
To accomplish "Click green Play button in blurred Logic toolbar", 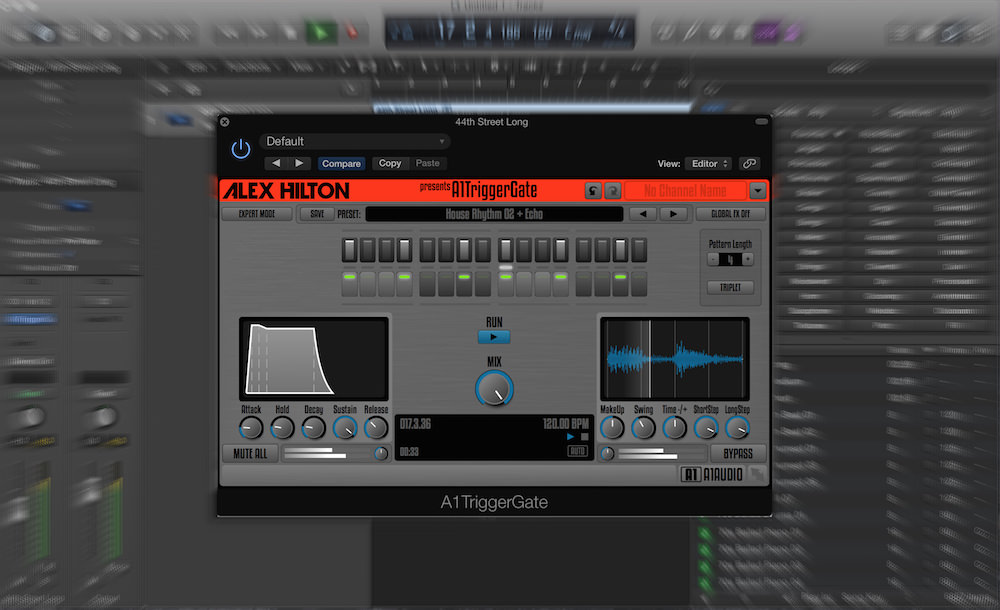I will [321, 32].
